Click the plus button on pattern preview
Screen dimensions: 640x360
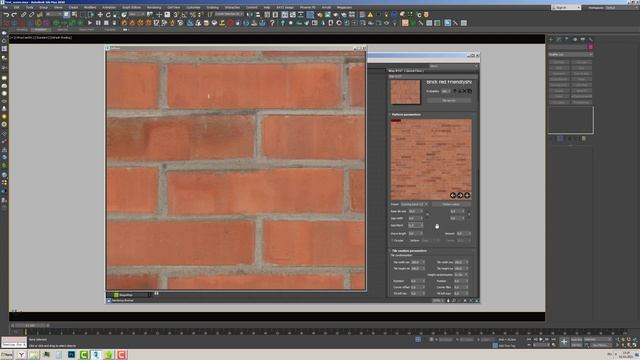(467, 195)
